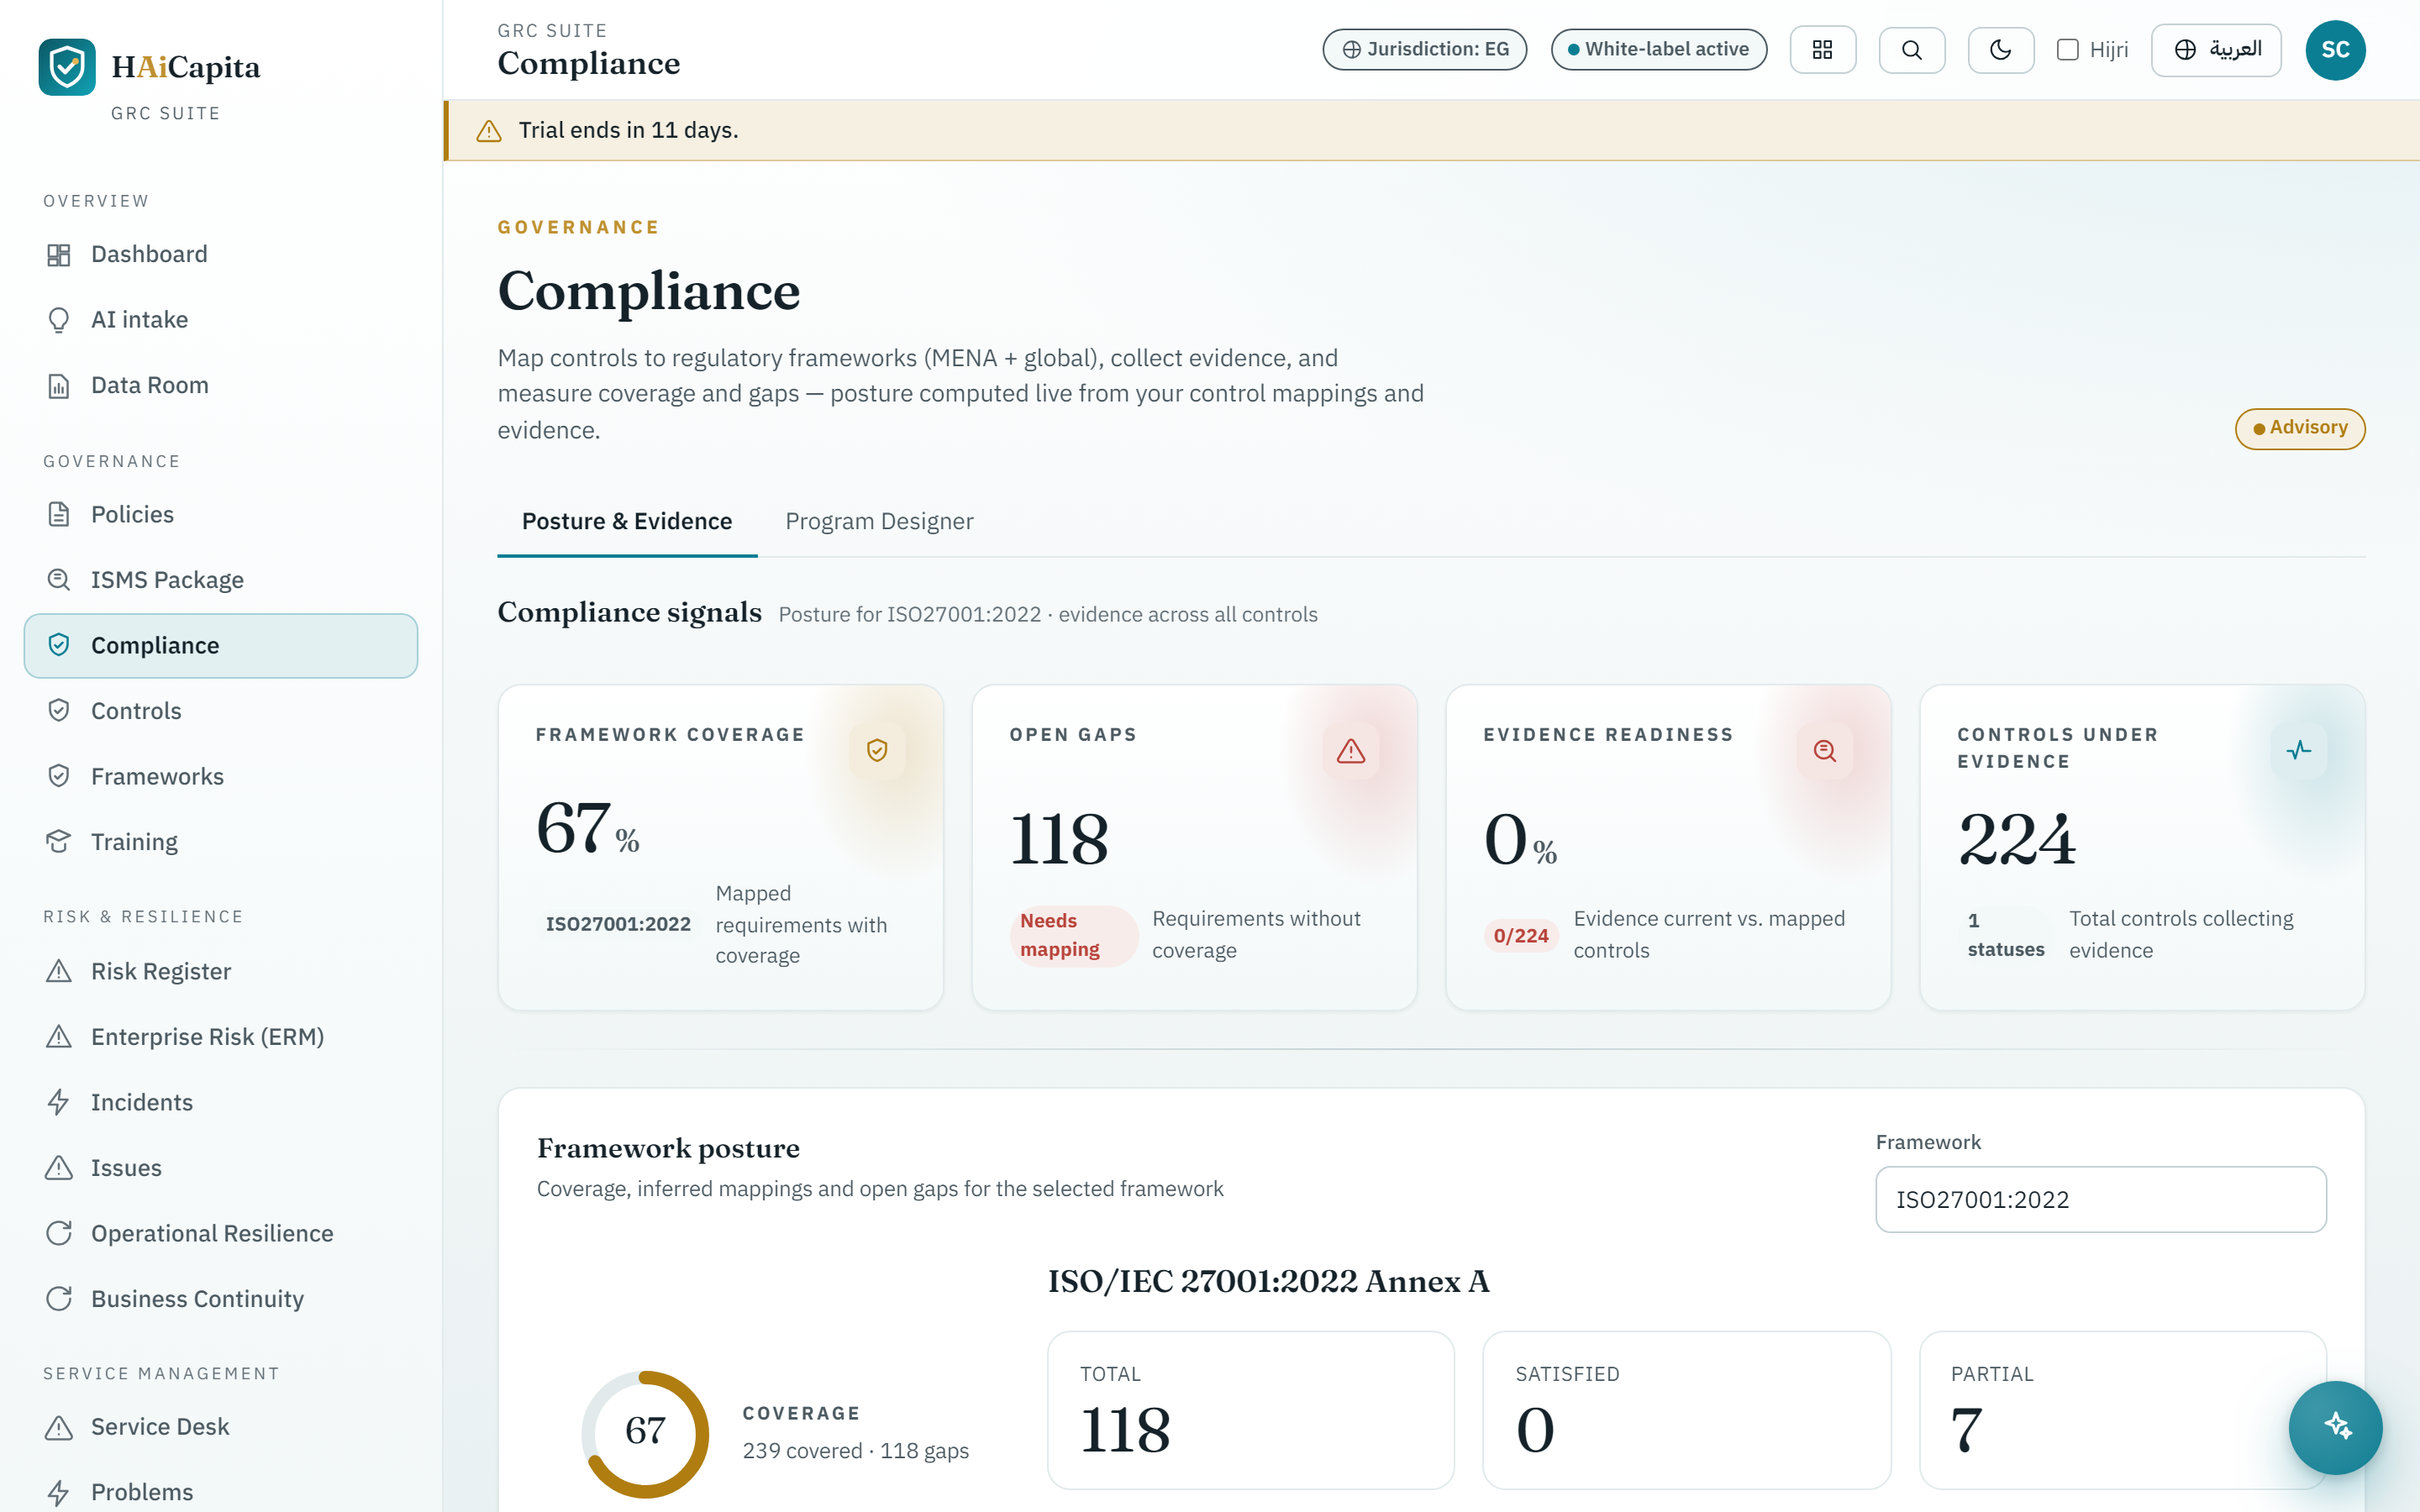
Task: Click the PARTIAL 7 stat card
Action: [x=2122, y=1409]
